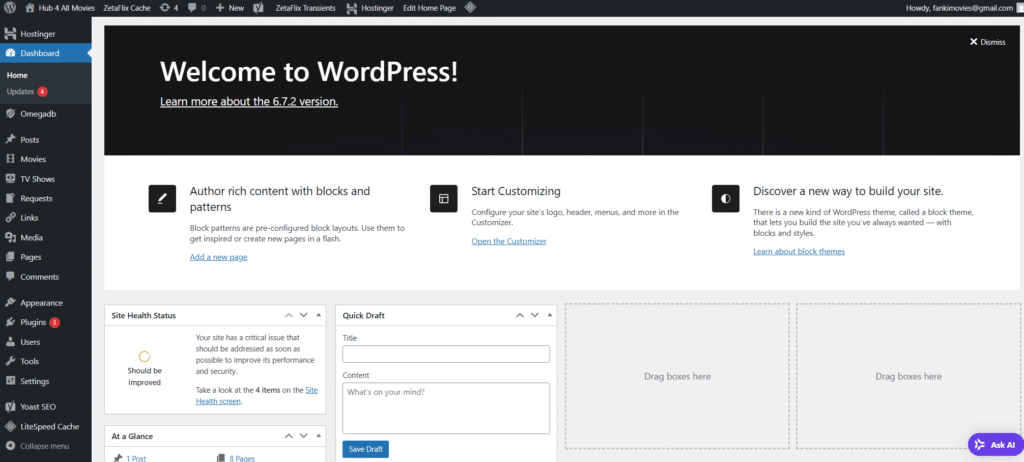
Task: Click the pencil icon beside Author rich content
Action: click(162, 199)
